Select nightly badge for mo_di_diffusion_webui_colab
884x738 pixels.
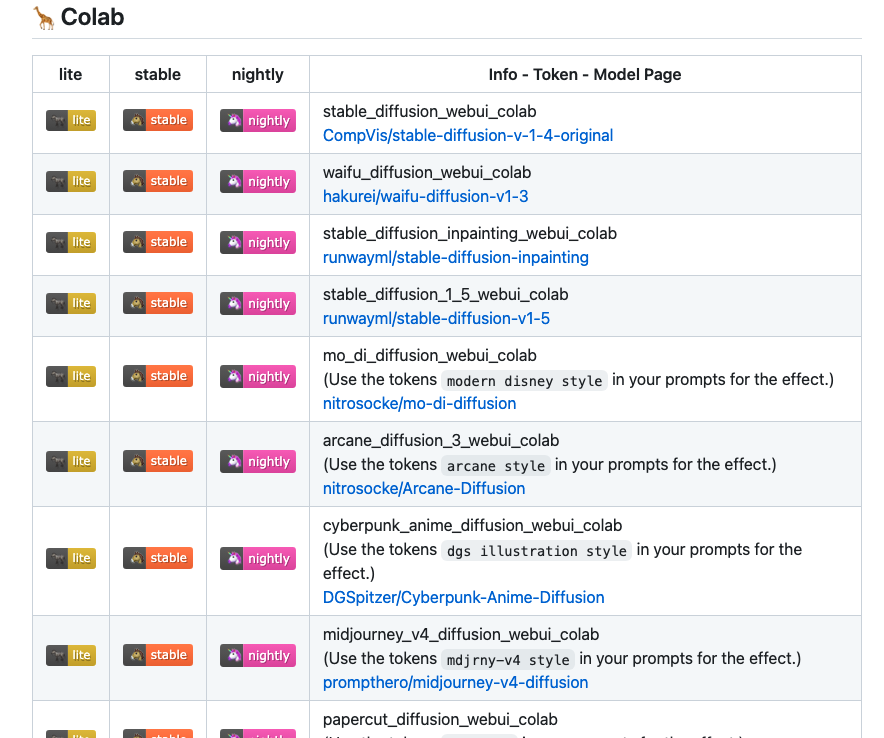[258, 377]
